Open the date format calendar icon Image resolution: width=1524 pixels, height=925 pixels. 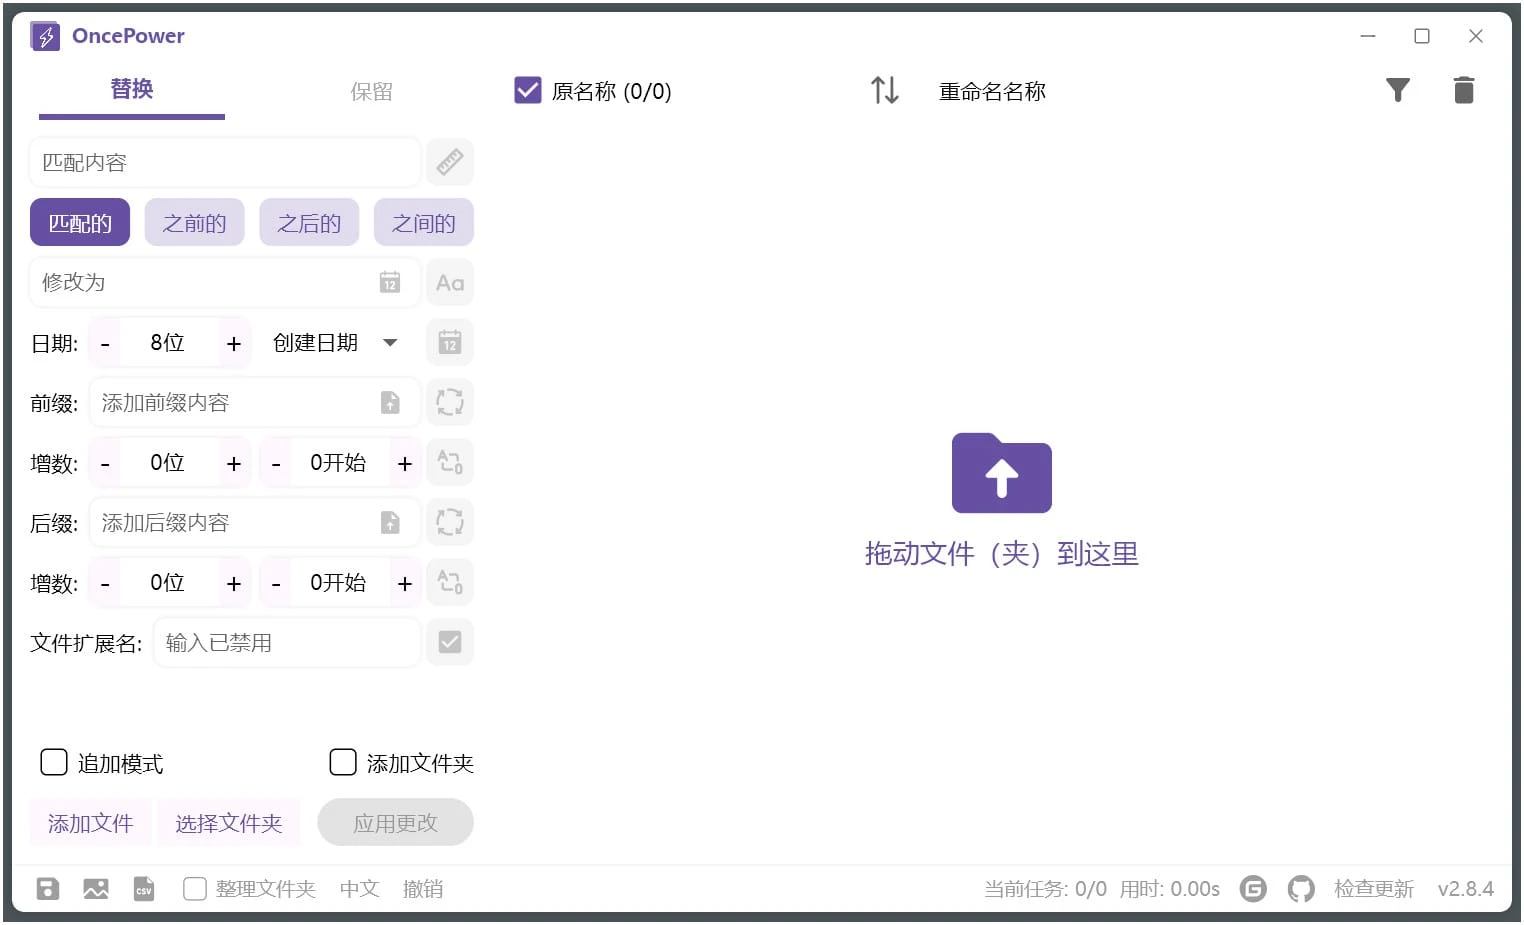[450, 342]
